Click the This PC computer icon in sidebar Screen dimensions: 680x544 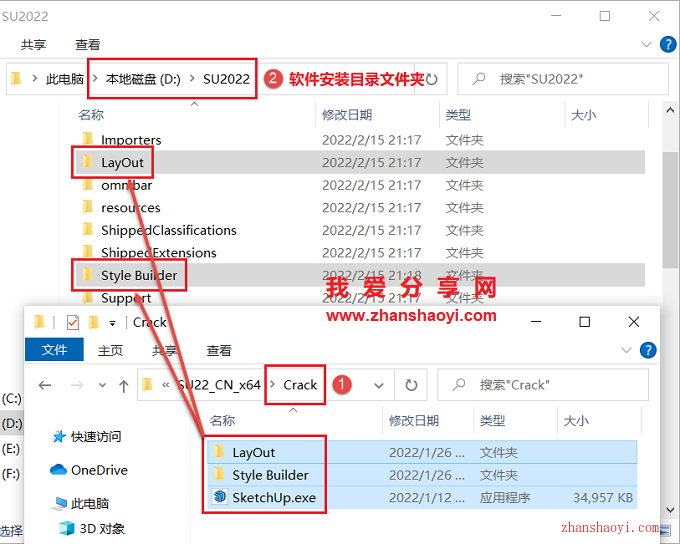click(x=59, y=503)
